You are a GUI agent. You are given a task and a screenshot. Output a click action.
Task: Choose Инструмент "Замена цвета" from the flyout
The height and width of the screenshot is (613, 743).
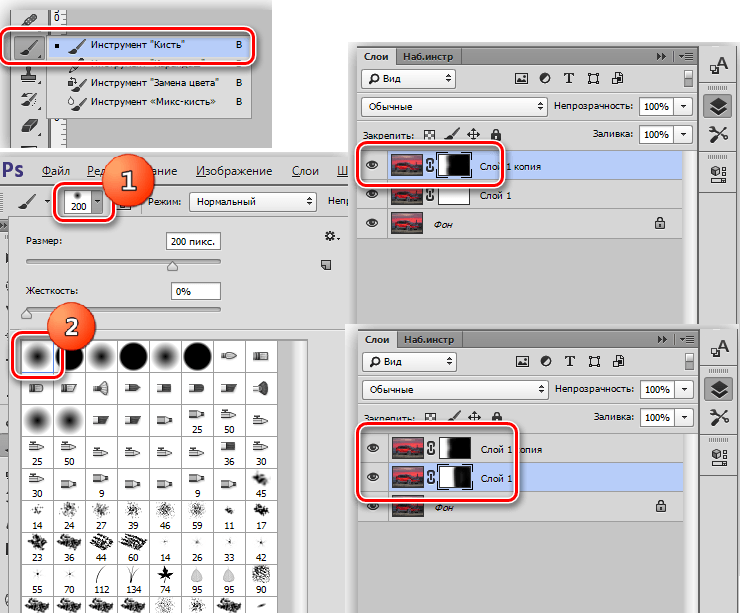pyautogui.click(x=154, y=82)
